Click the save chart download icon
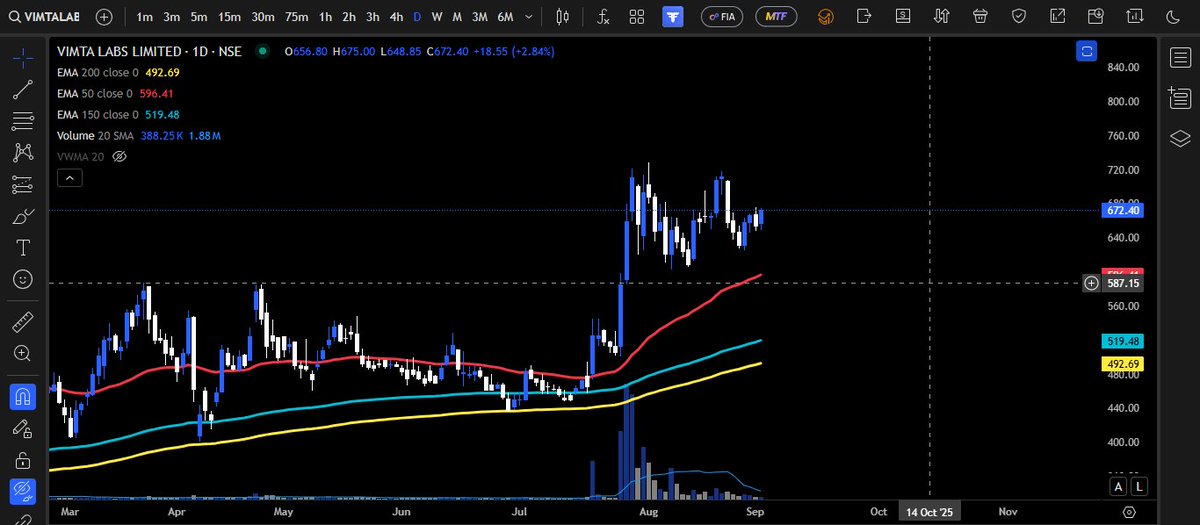The width and height of the screenshot is (1200, 525). pyautogui.click(x=1095, y=17)
